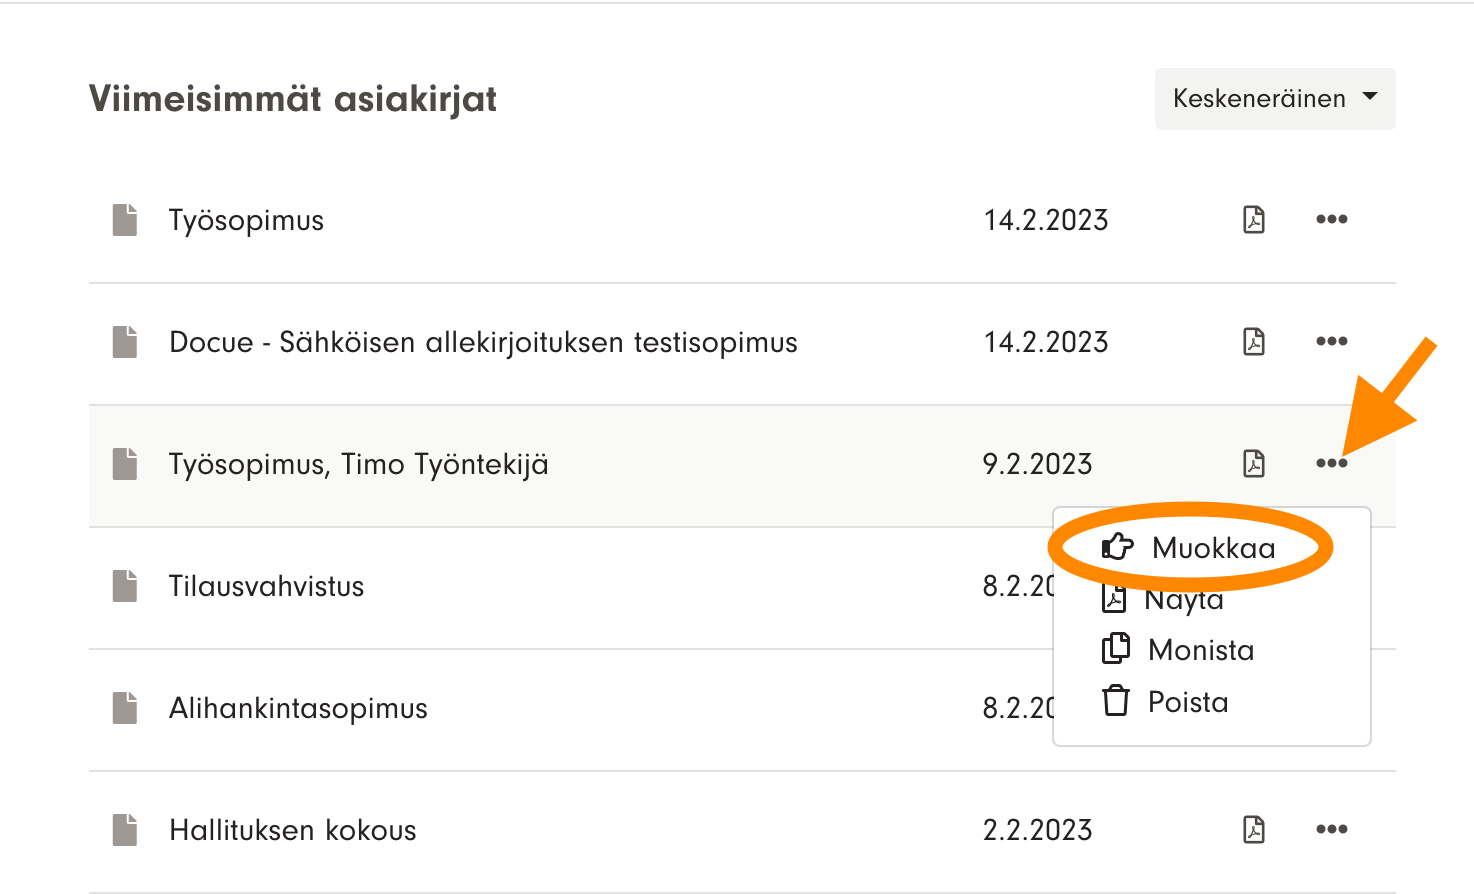The height and width of the screenshot is (894, 1474).
Task: Click PDF icon for Docue testisopimus row
Action: pyautogui.click(x=1254, y=342)
